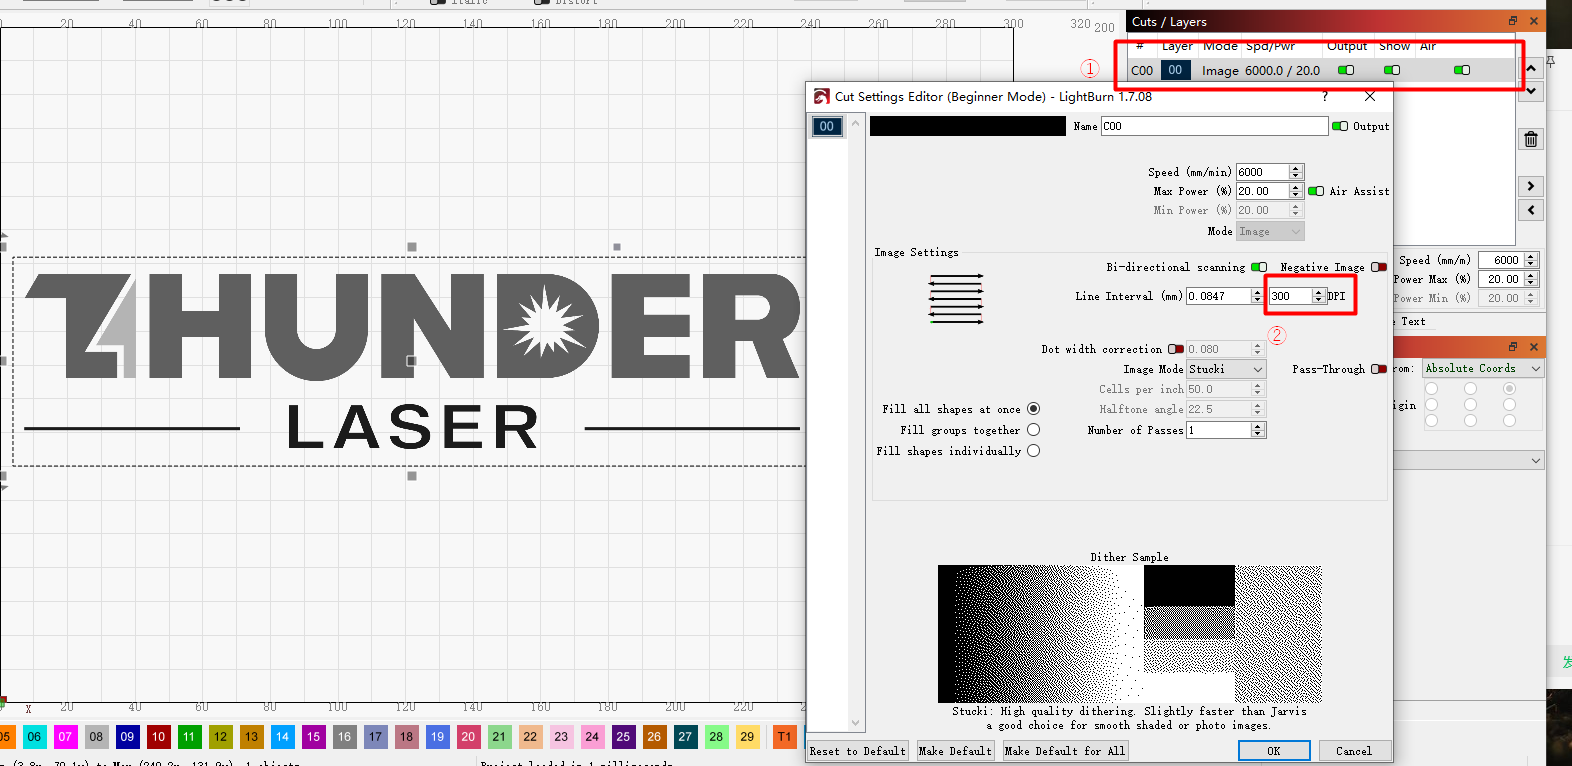Click Speed field in Cuts panel

[1501, 260]
